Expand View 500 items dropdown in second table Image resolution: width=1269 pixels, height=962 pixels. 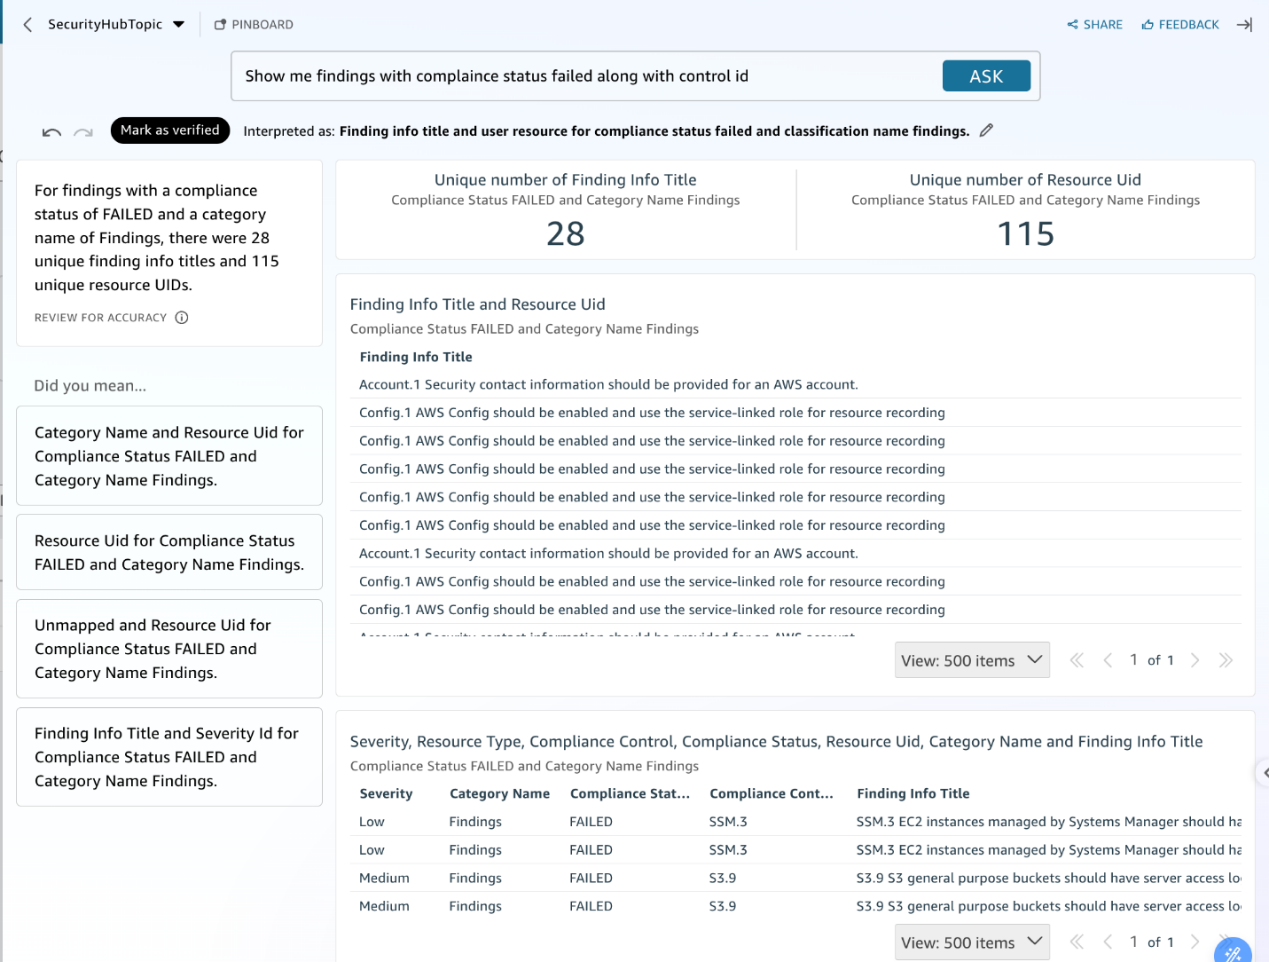[971, 942]
